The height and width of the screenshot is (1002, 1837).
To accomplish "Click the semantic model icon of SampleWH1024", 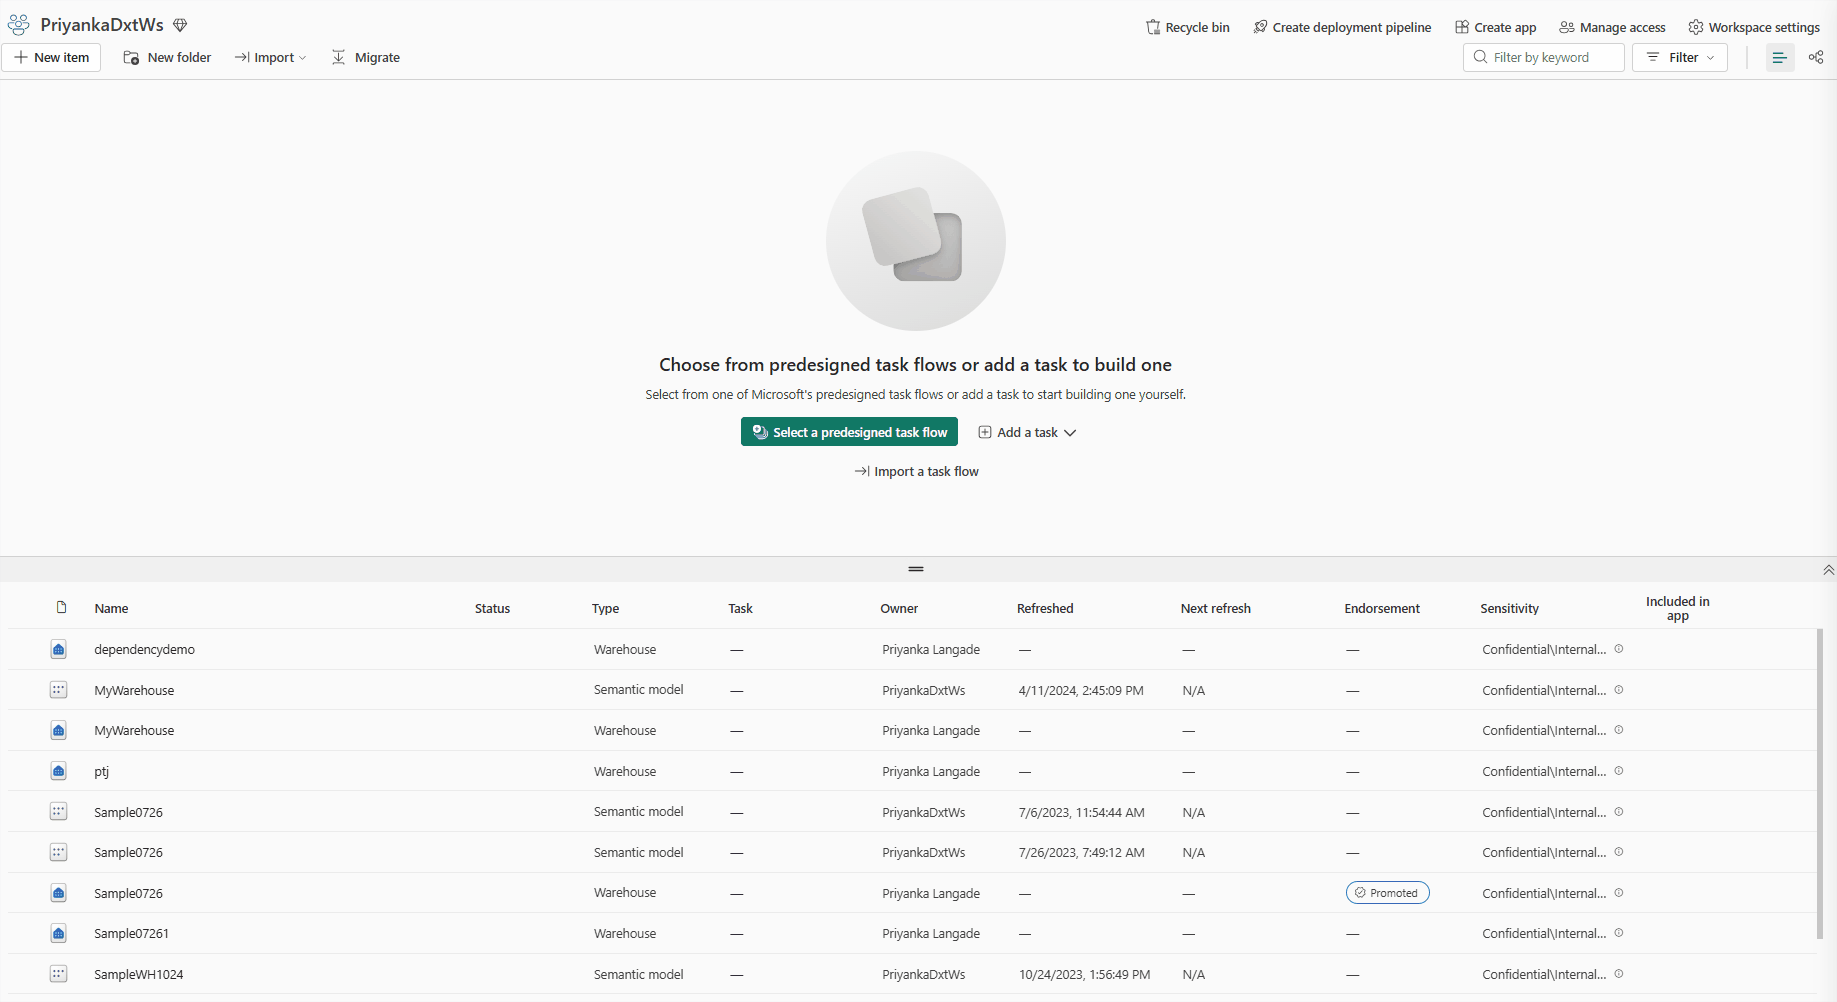I will coord(59,974).
